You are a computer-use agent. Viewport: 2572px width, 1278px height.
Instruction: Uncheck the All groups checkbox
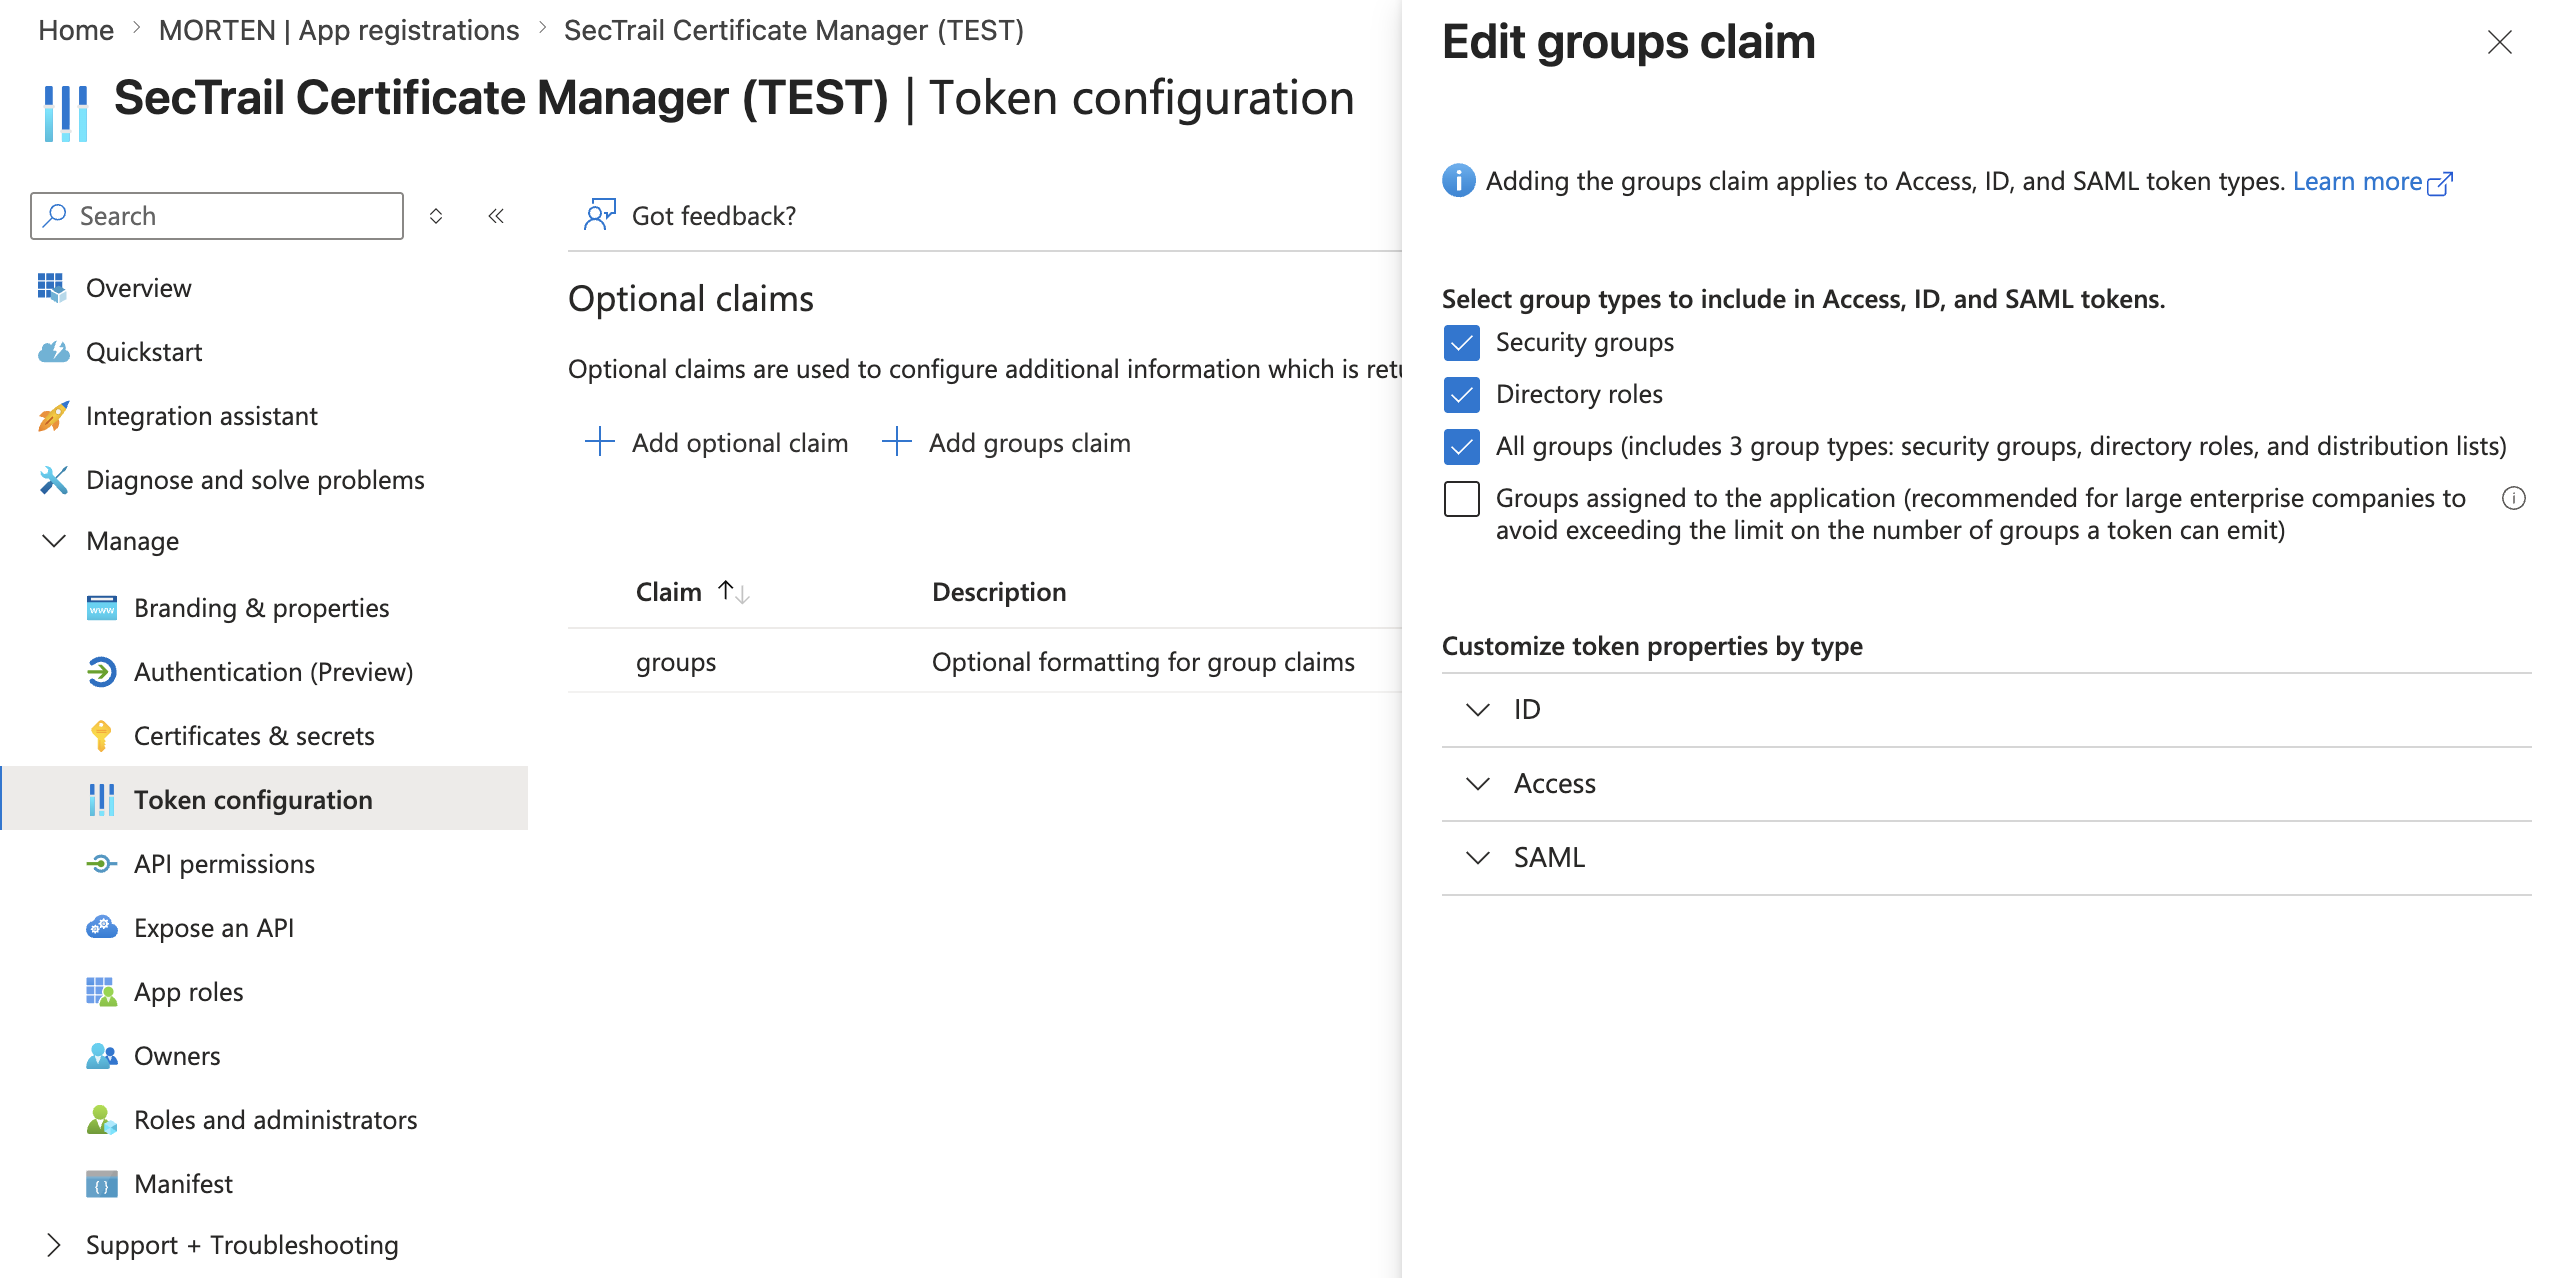1461,447
